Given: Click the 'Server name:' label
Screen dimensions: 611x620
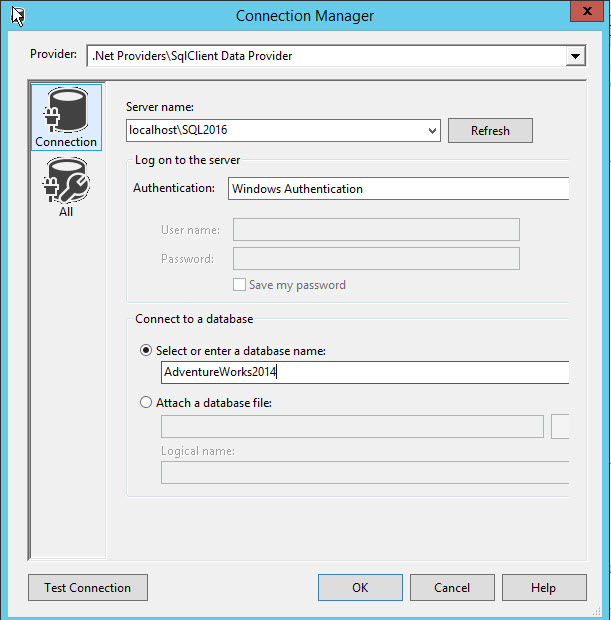Looking at the screenshot, I should 160,107.
